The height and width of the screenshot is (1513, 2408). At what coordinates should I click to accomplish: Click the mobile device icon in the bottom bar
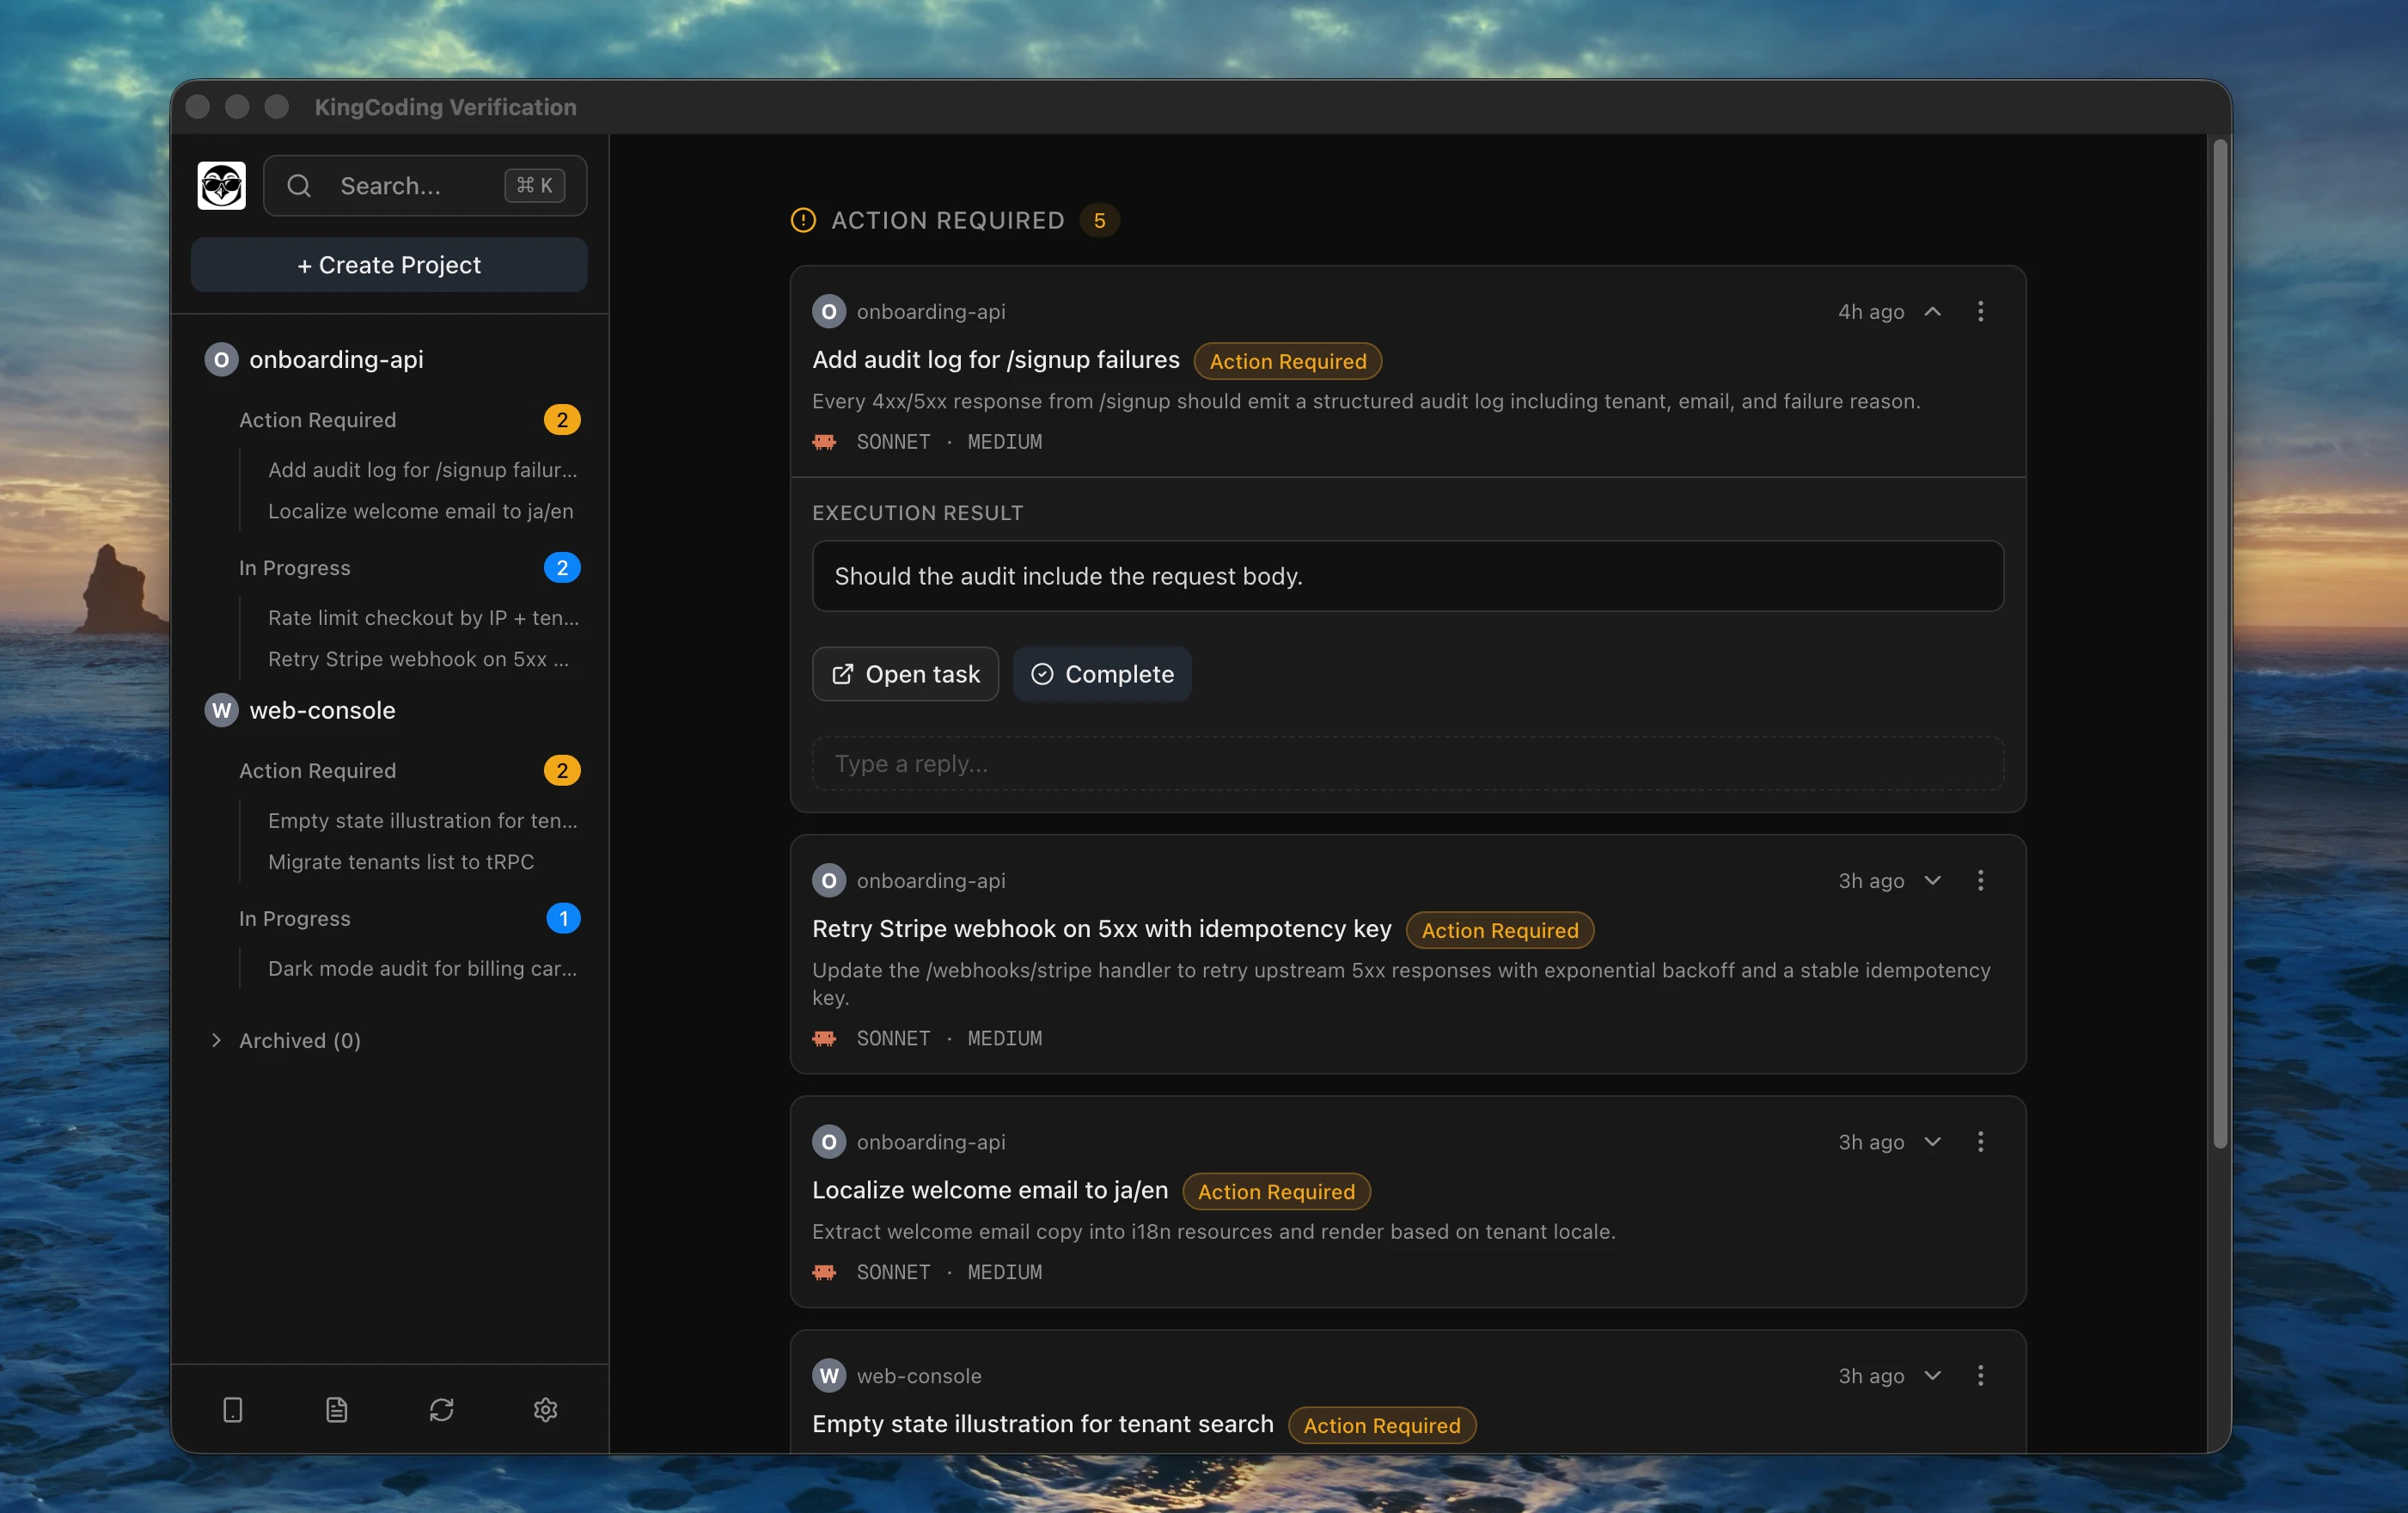(233, 1410)
